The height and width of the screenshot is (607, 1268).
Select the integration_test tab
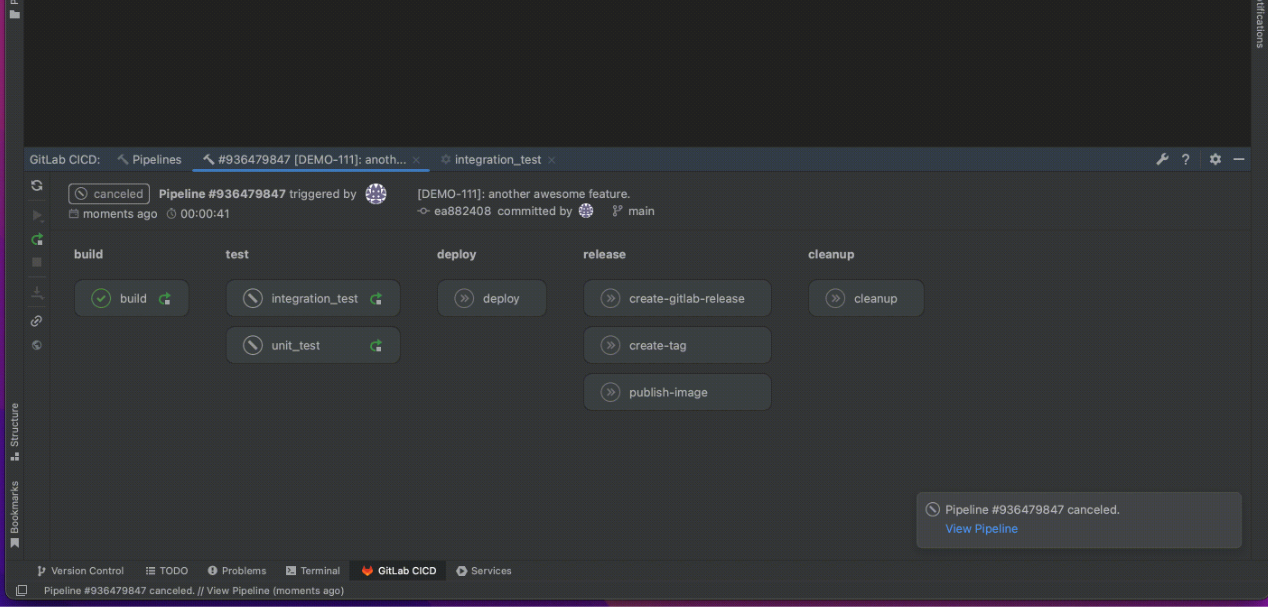[497, 160]
